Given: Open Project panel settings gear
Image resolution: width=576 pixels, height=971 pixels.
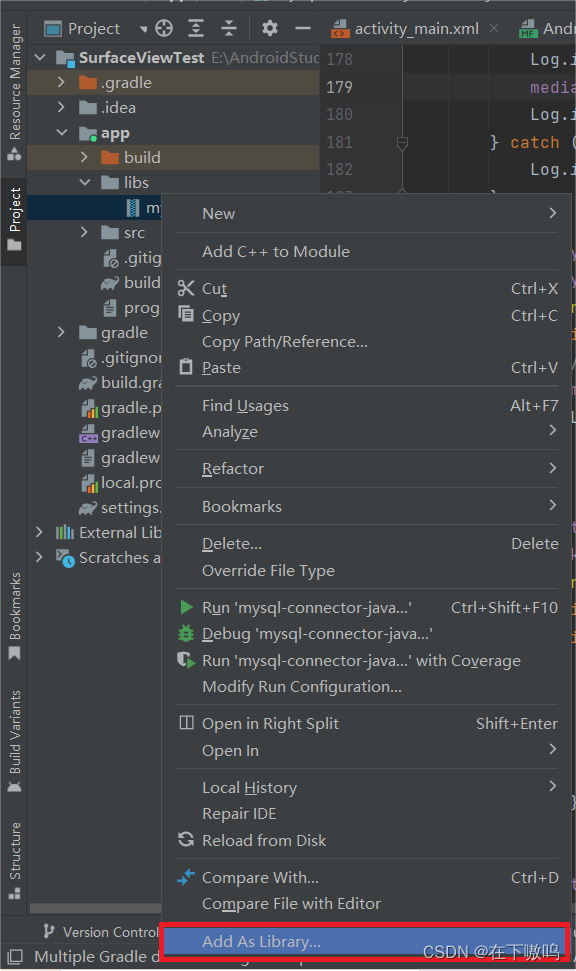Looking at the screenshot, I should (270, 28).
